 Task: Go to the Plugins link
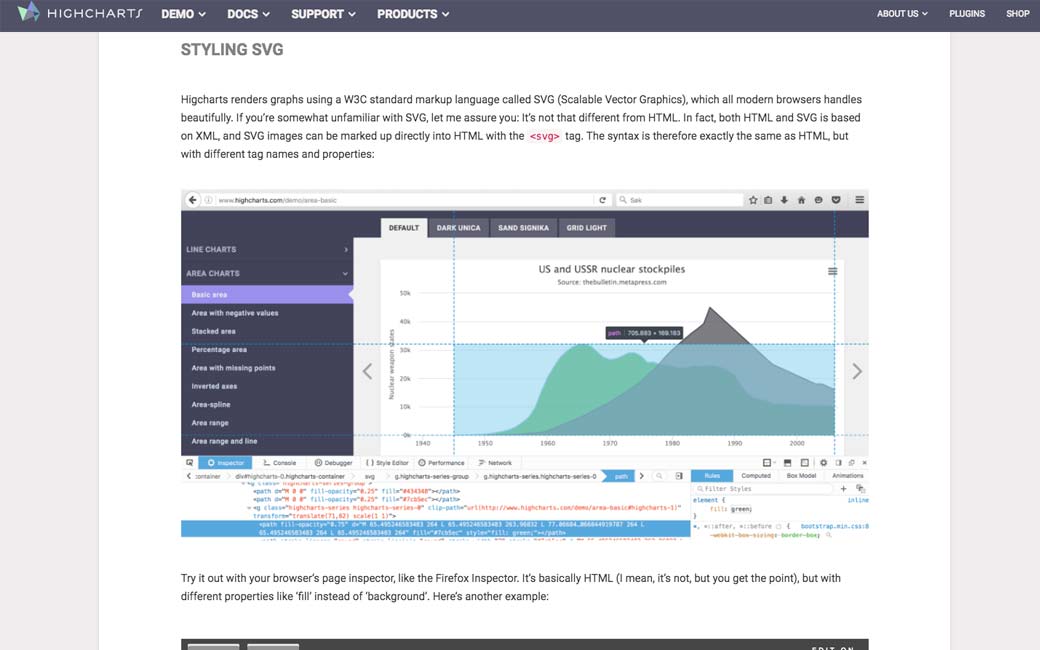coord(967,14)
